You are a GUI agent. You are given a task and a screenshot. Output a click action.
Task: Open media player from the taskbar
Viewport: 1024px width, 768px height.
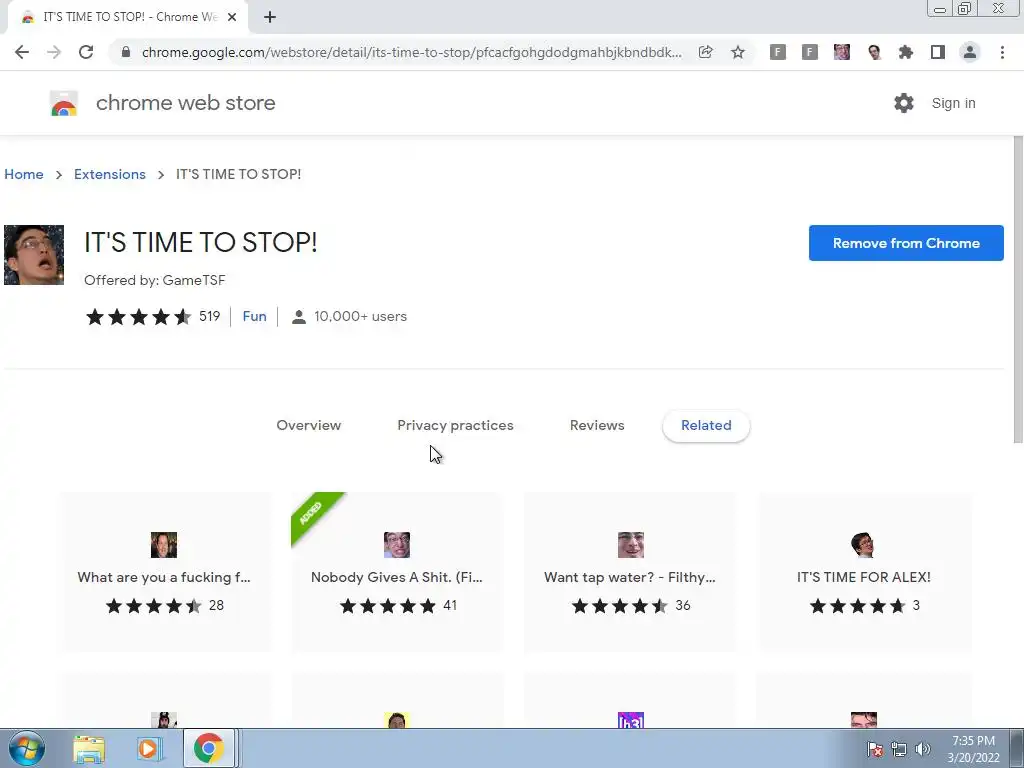point(148,749)
